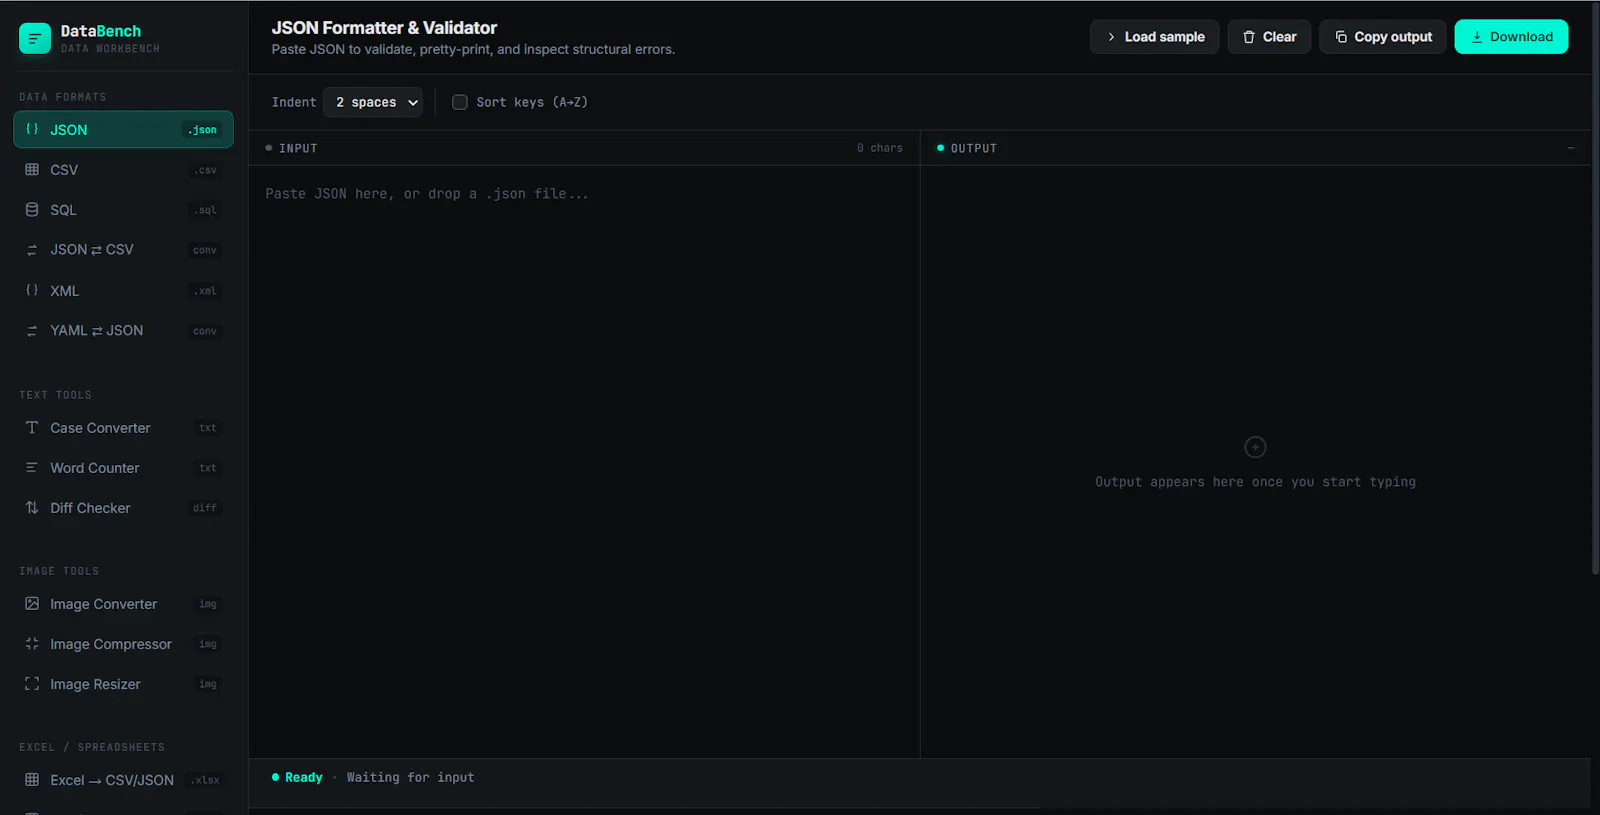Click the CSV grid icon

tap(32, 170)
